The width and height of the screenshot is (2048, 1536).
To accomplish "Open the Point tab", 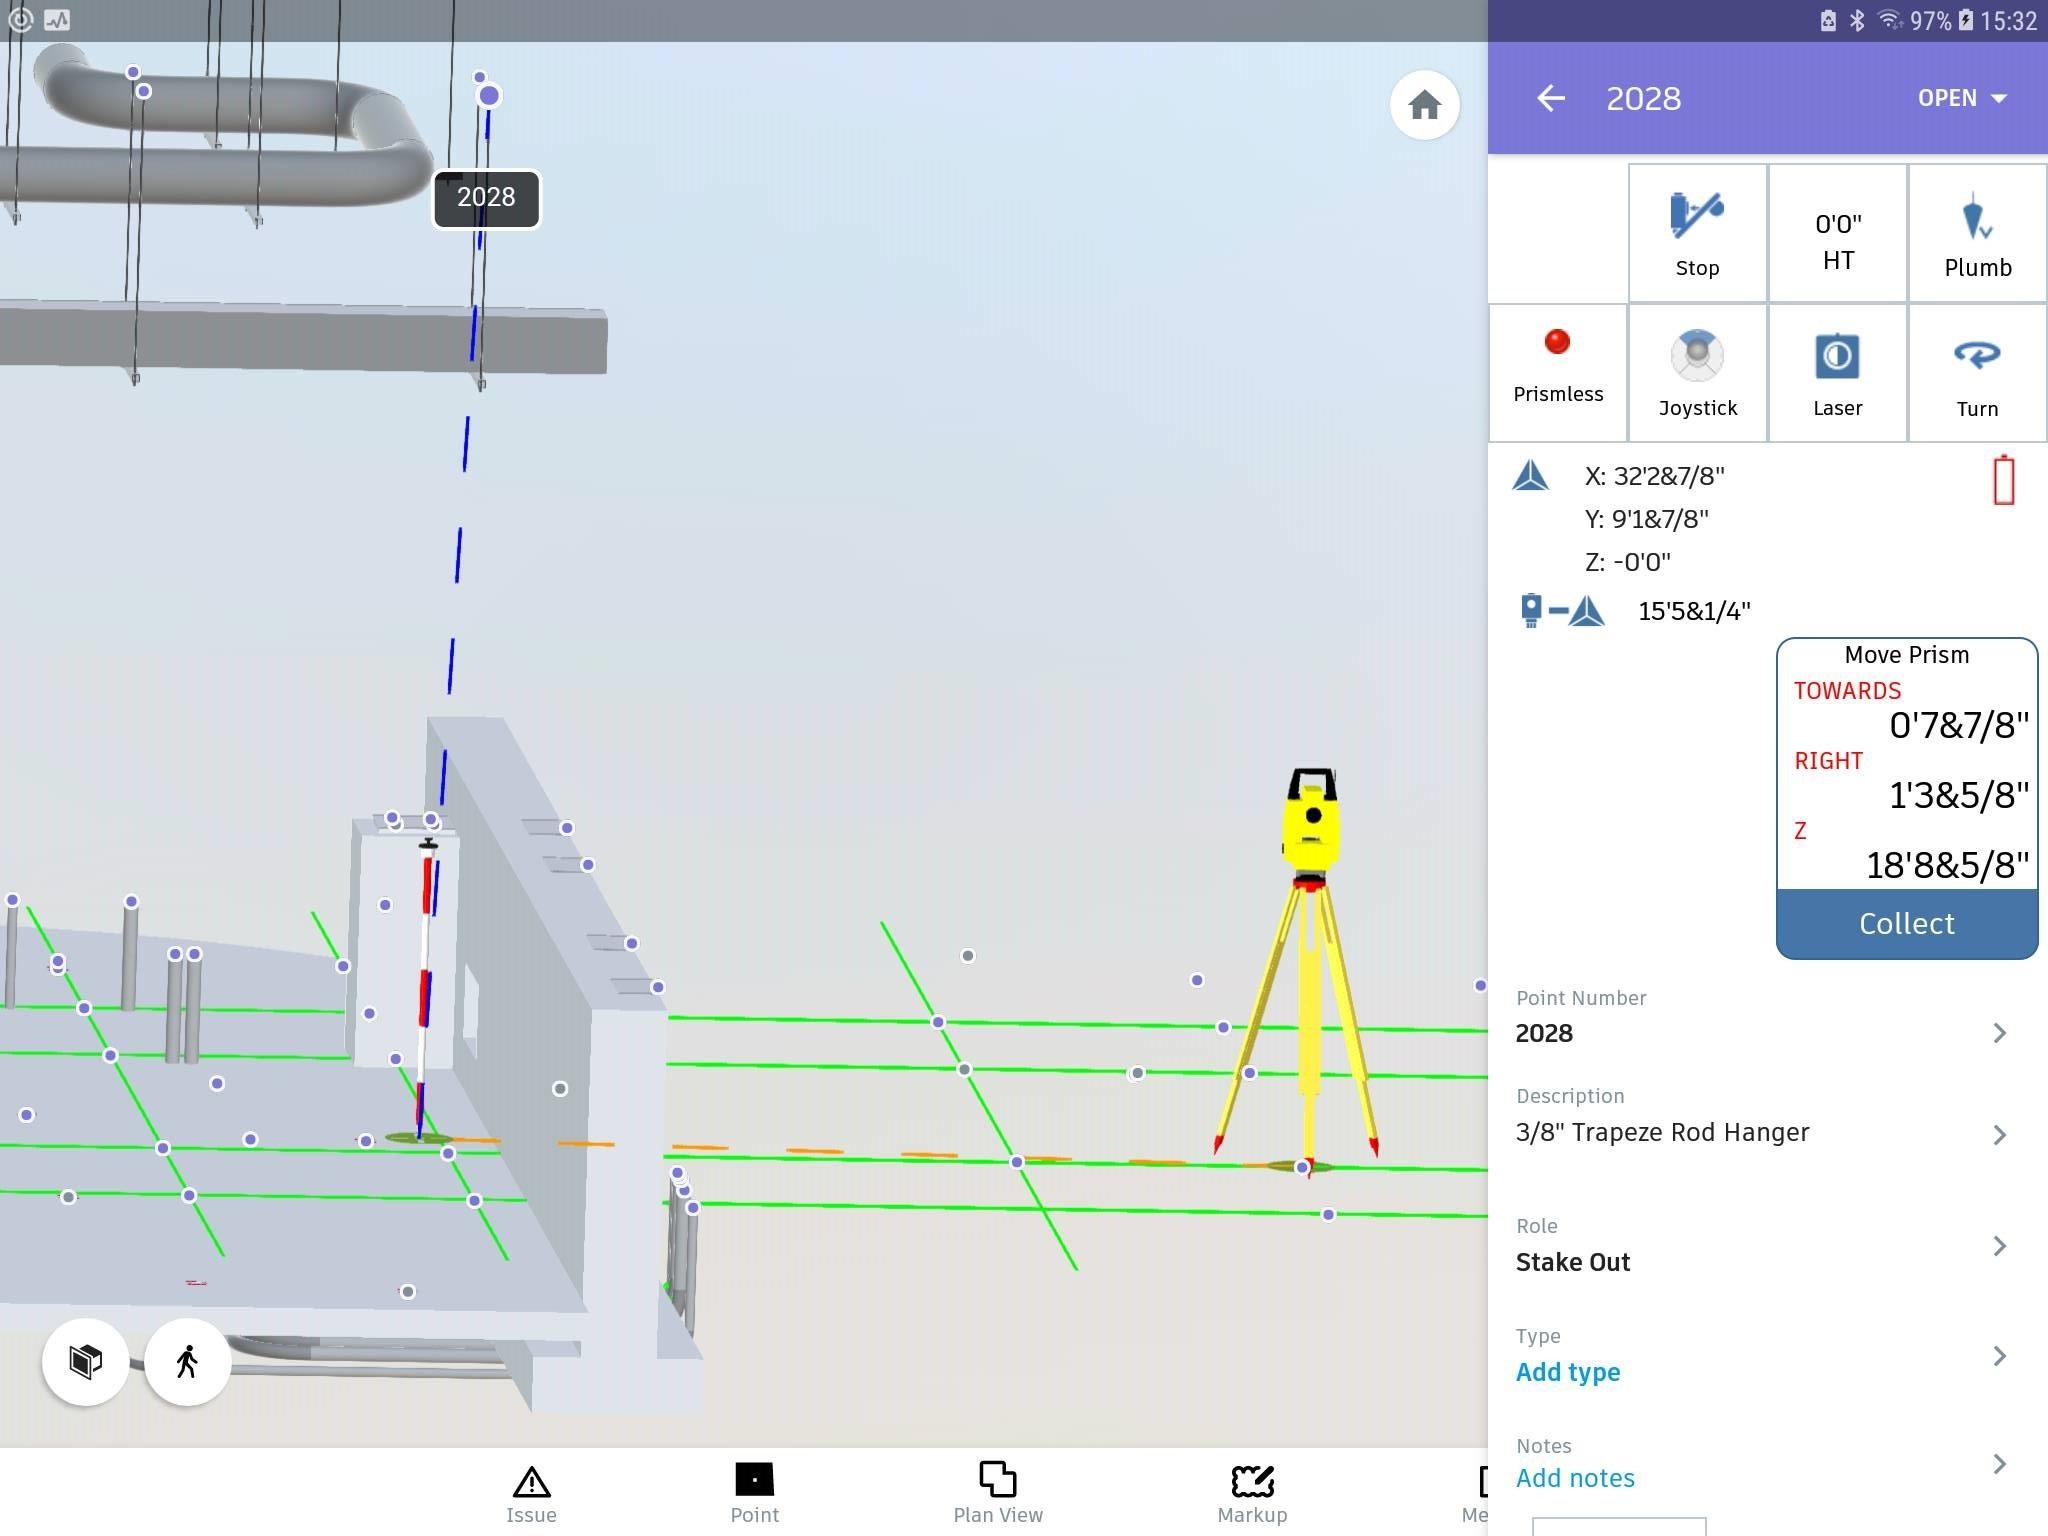I will tap(754, 1494).
